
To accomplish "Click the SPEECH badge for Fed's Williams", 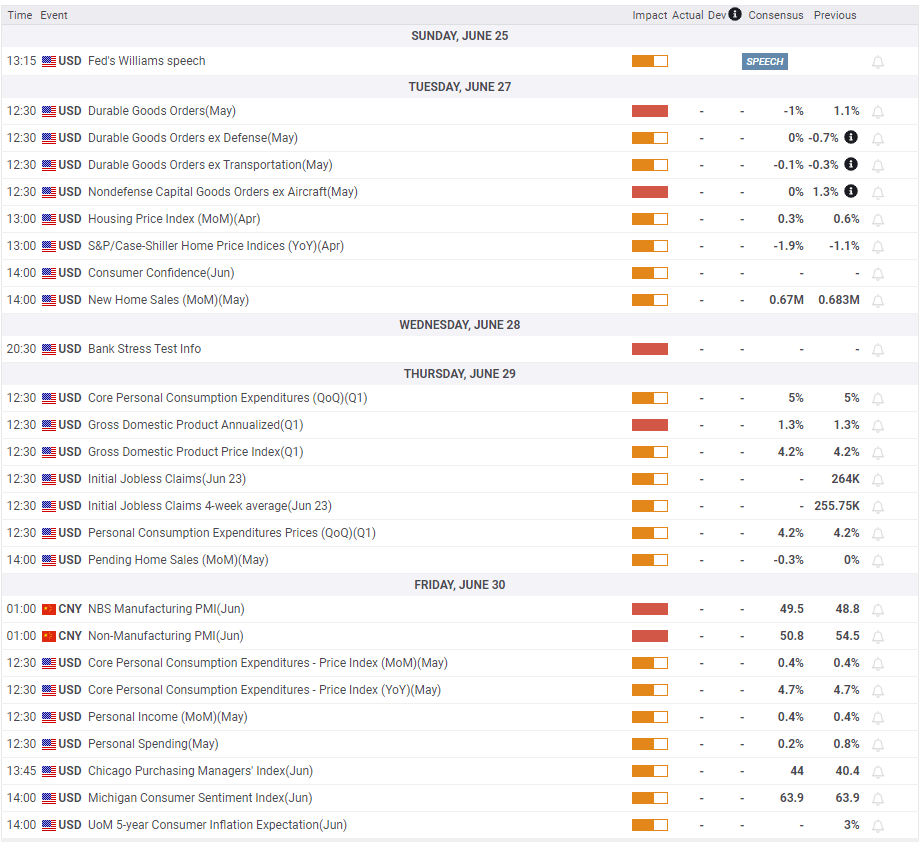I will tap(764, 62).
